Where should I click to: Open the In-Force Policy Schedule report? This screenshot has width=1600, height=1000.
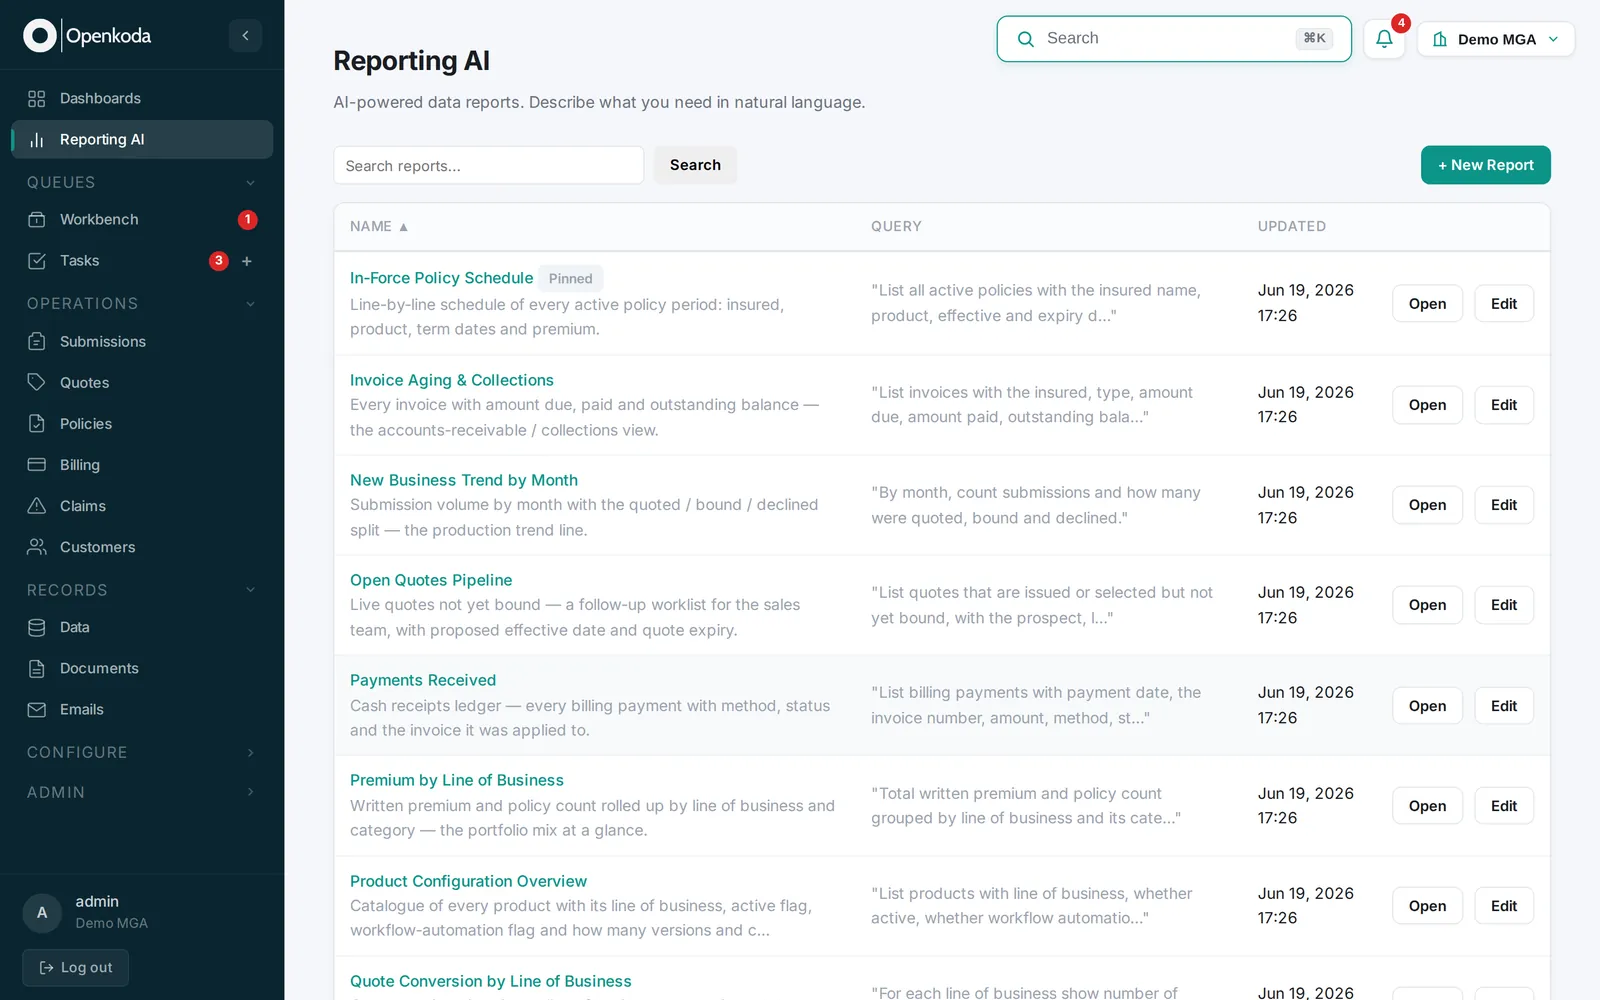(1427, 304)
